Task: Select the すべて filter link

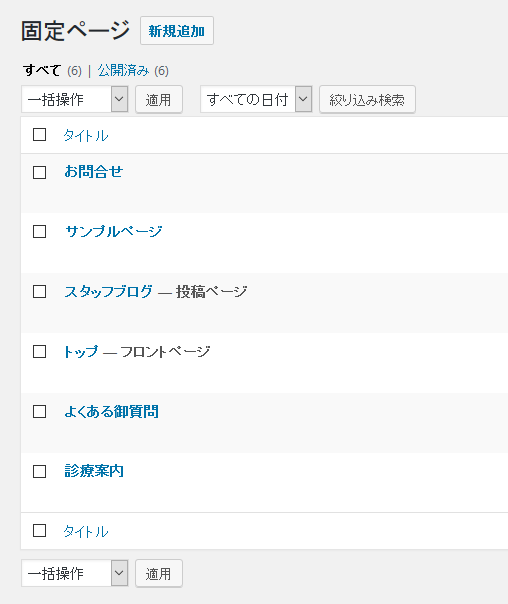Action: [x=42, y=71]
